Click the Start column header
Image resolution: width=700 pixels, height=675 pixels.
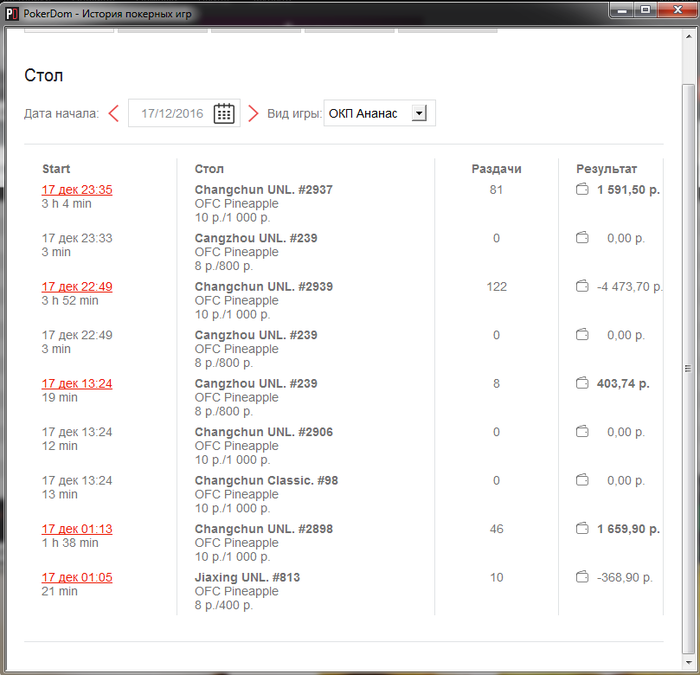pyautogui.click(x=56, y=169)
